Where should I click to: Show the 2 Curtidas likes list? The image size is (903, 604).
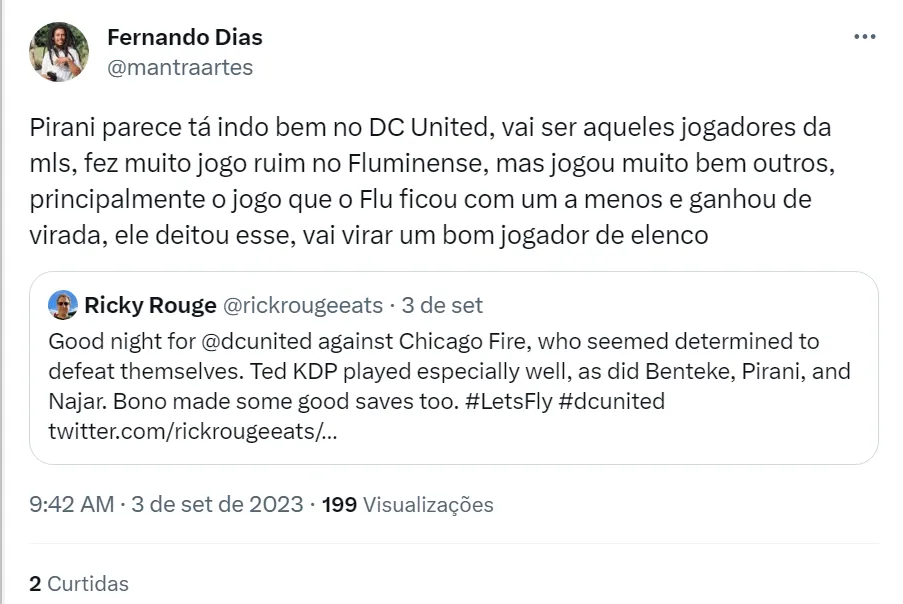[79, 582]
